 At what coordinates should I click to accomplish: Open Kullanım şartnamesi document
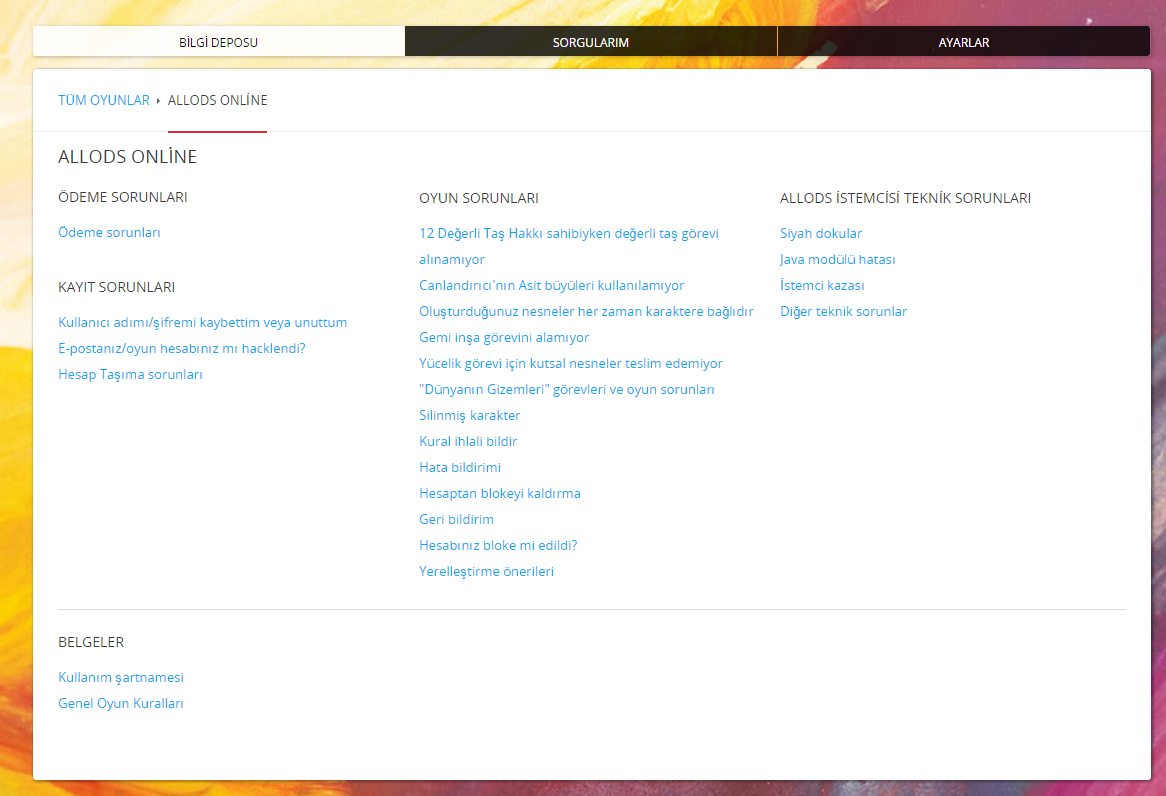(120, 678)
